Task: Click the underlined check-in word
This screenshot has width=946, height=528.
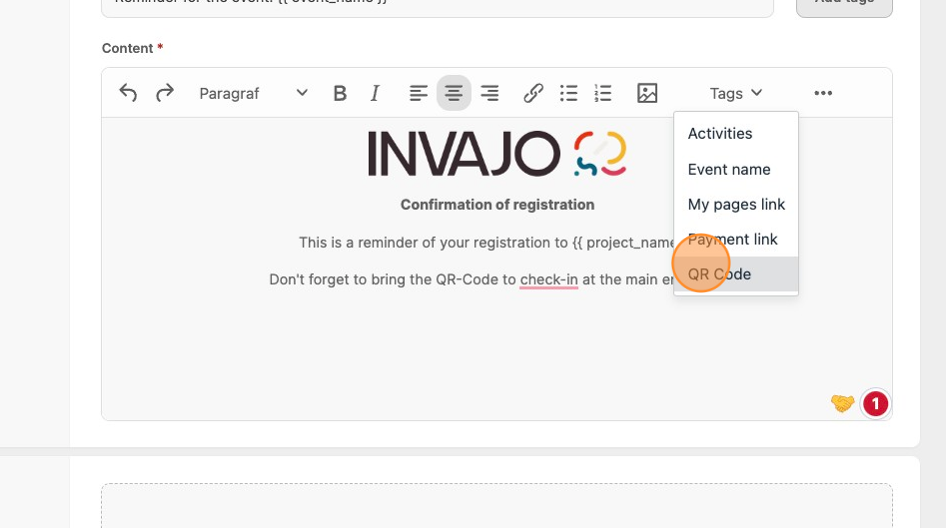Action: pyautogui.click(x=548, y=279)
